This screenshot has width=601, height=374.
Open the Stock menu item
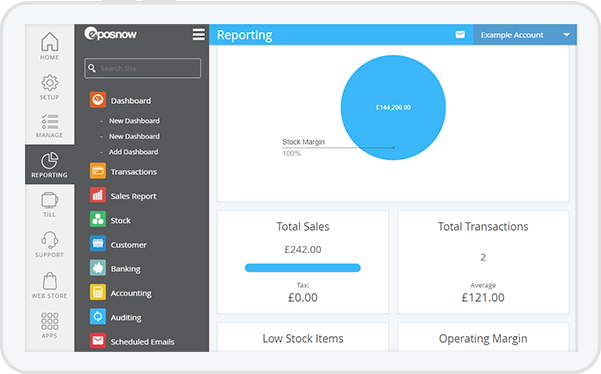(120, 220)
